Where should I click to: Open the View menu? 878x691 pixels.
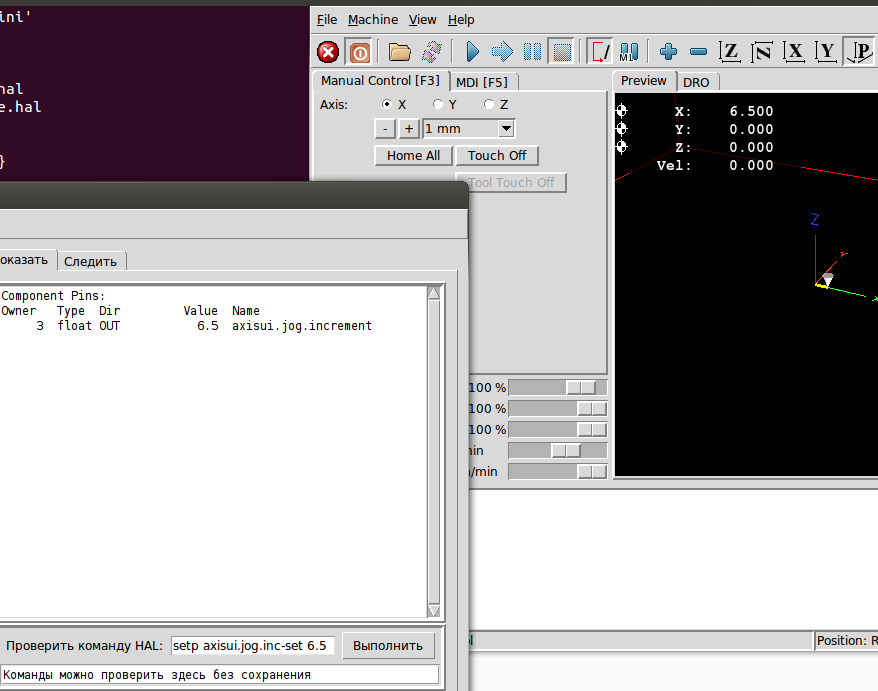tap(422, 20)
